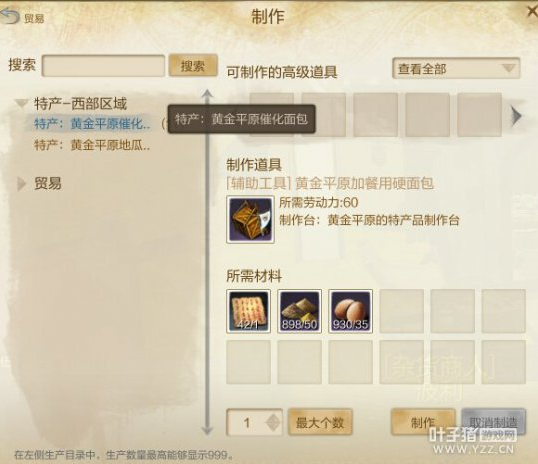Click the quantity stepper arrows
Screen dimensions: 538x464
273,423
